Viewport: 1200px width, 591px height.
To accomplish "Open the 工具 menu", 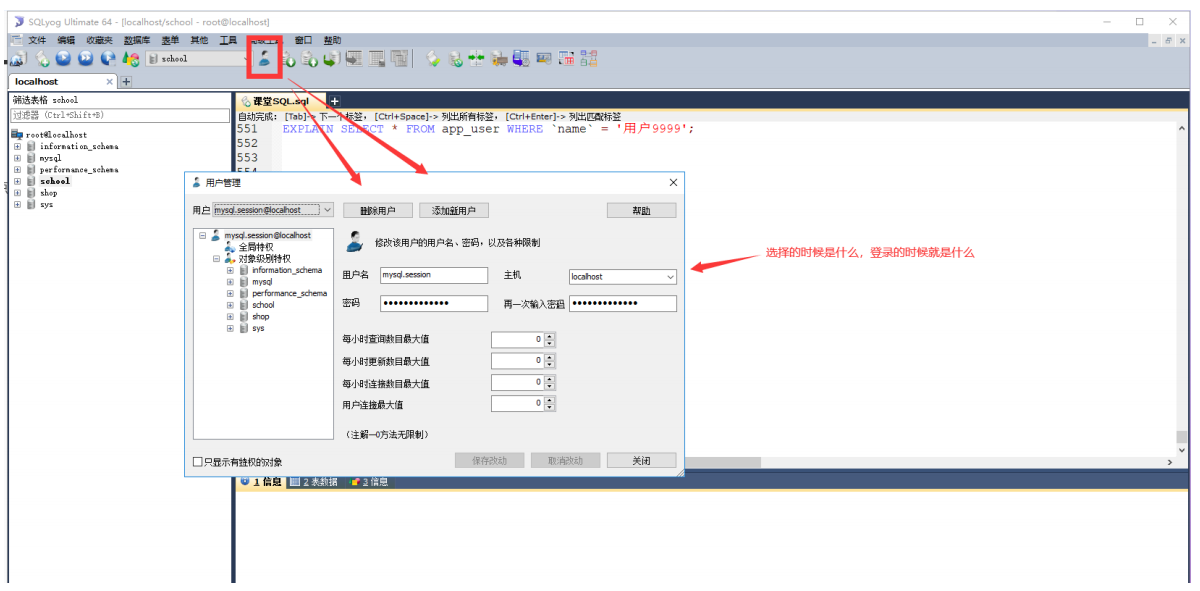I will tap(229, 40).
